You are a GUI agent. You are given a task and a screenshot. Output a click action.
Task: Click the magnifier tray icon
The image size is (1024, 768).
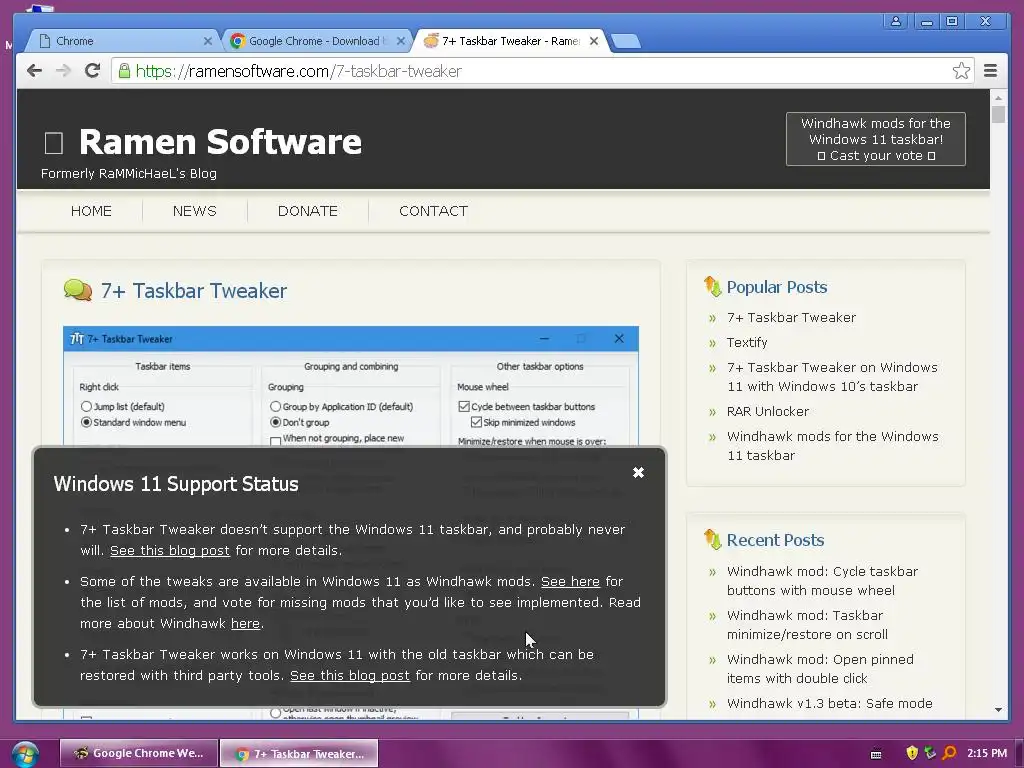pyautogui.click(x=949, y=753)
